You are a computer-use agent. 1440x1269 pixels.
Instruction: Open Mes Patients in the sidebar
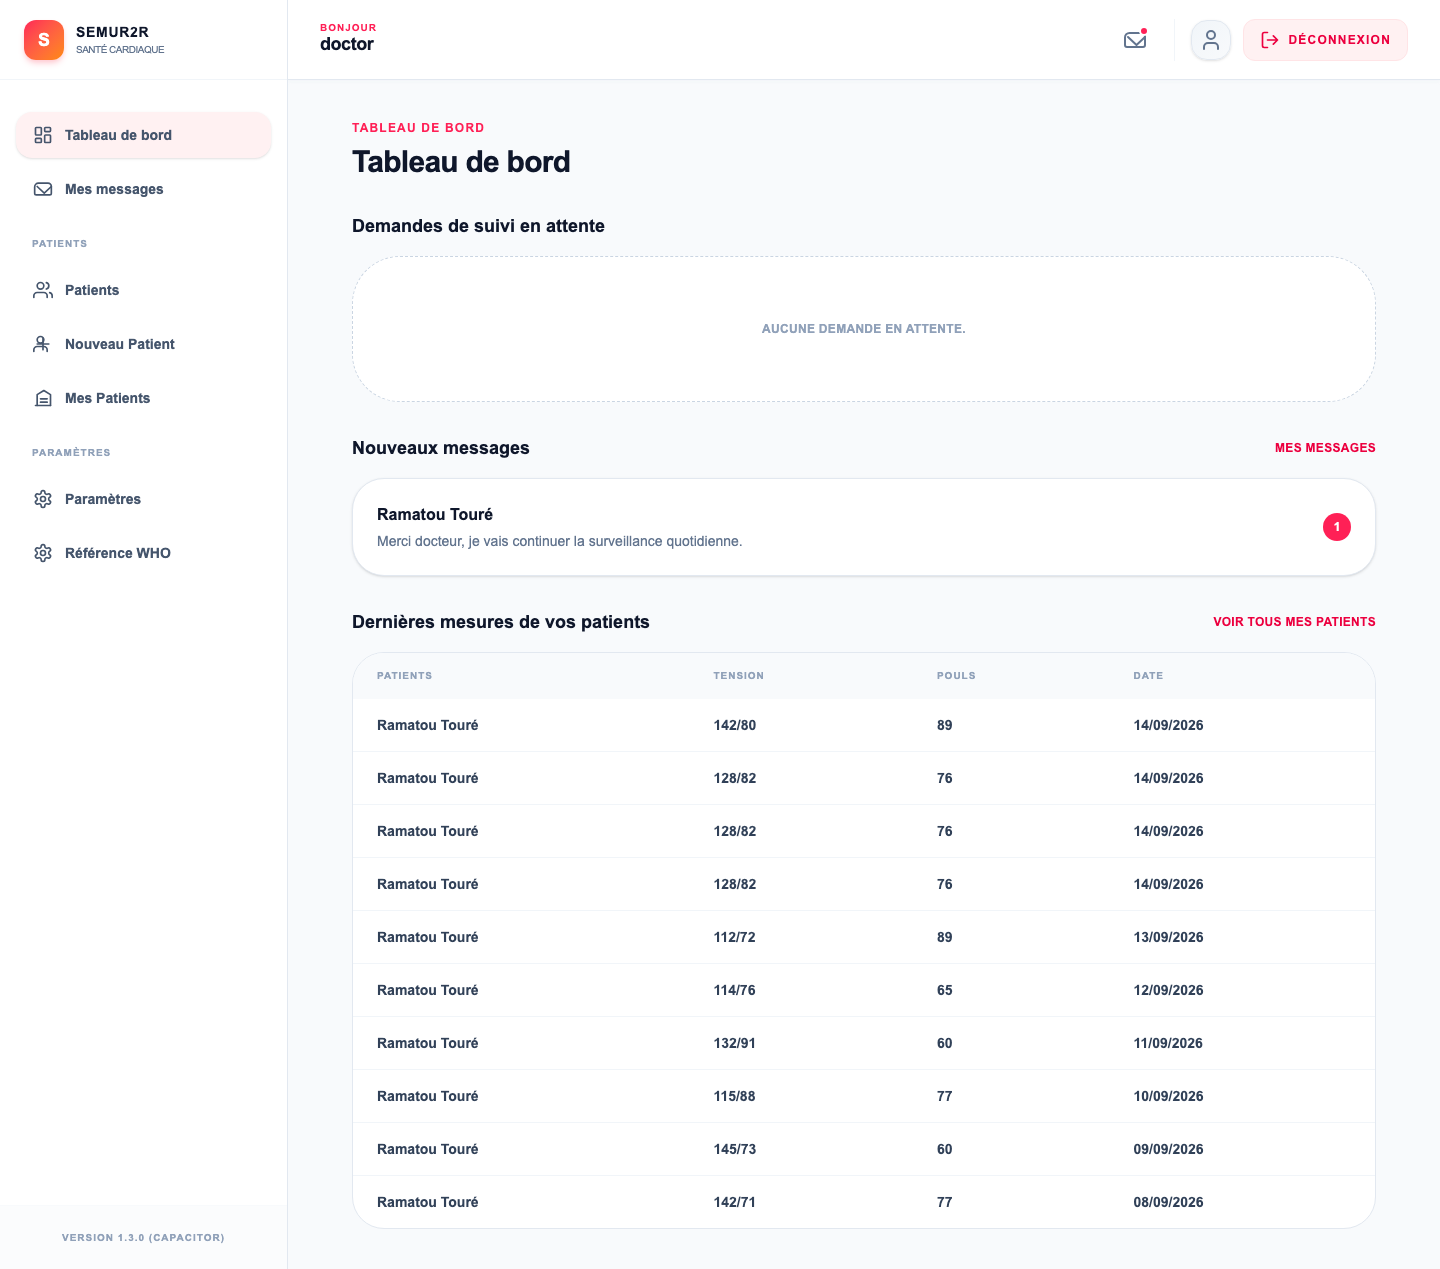point(143,398)
